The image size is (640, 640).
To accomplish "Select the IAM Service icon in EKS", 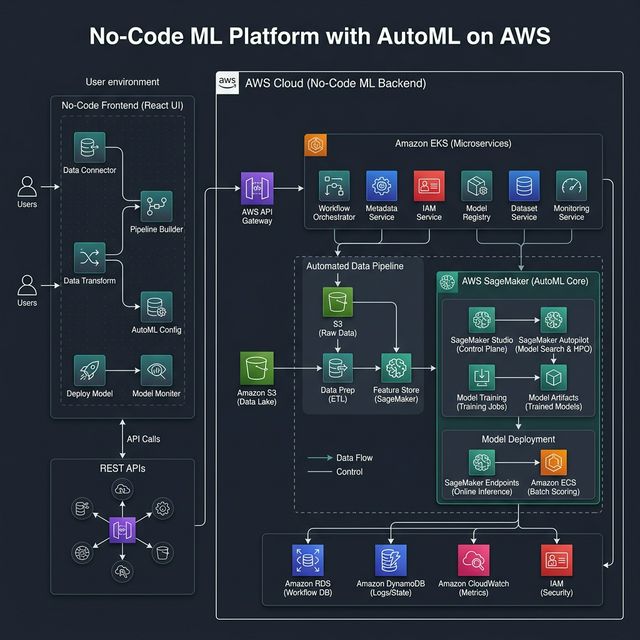I will tap(429, 186).
